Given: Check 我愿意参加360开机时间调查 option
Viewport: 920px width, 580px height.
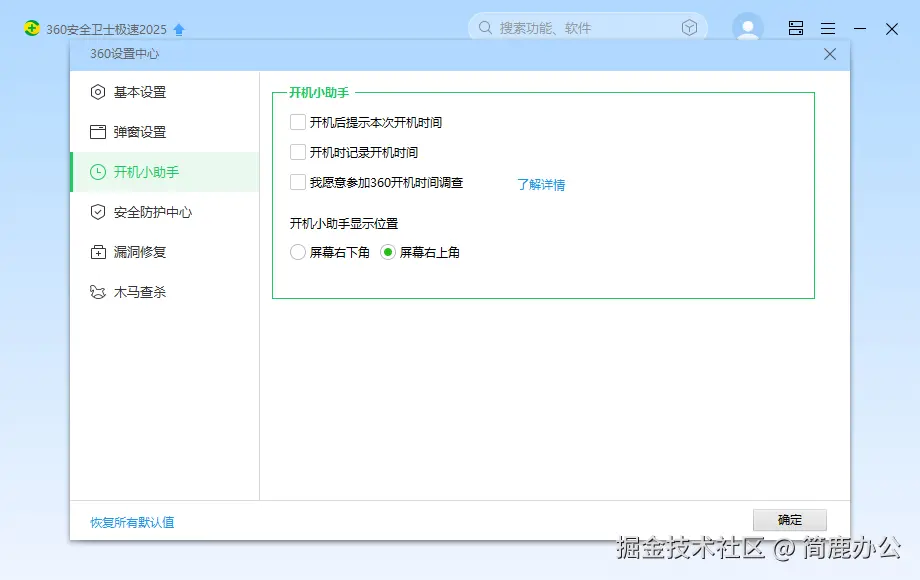Looking at the screenshot, I should click(x=298, y=182).
